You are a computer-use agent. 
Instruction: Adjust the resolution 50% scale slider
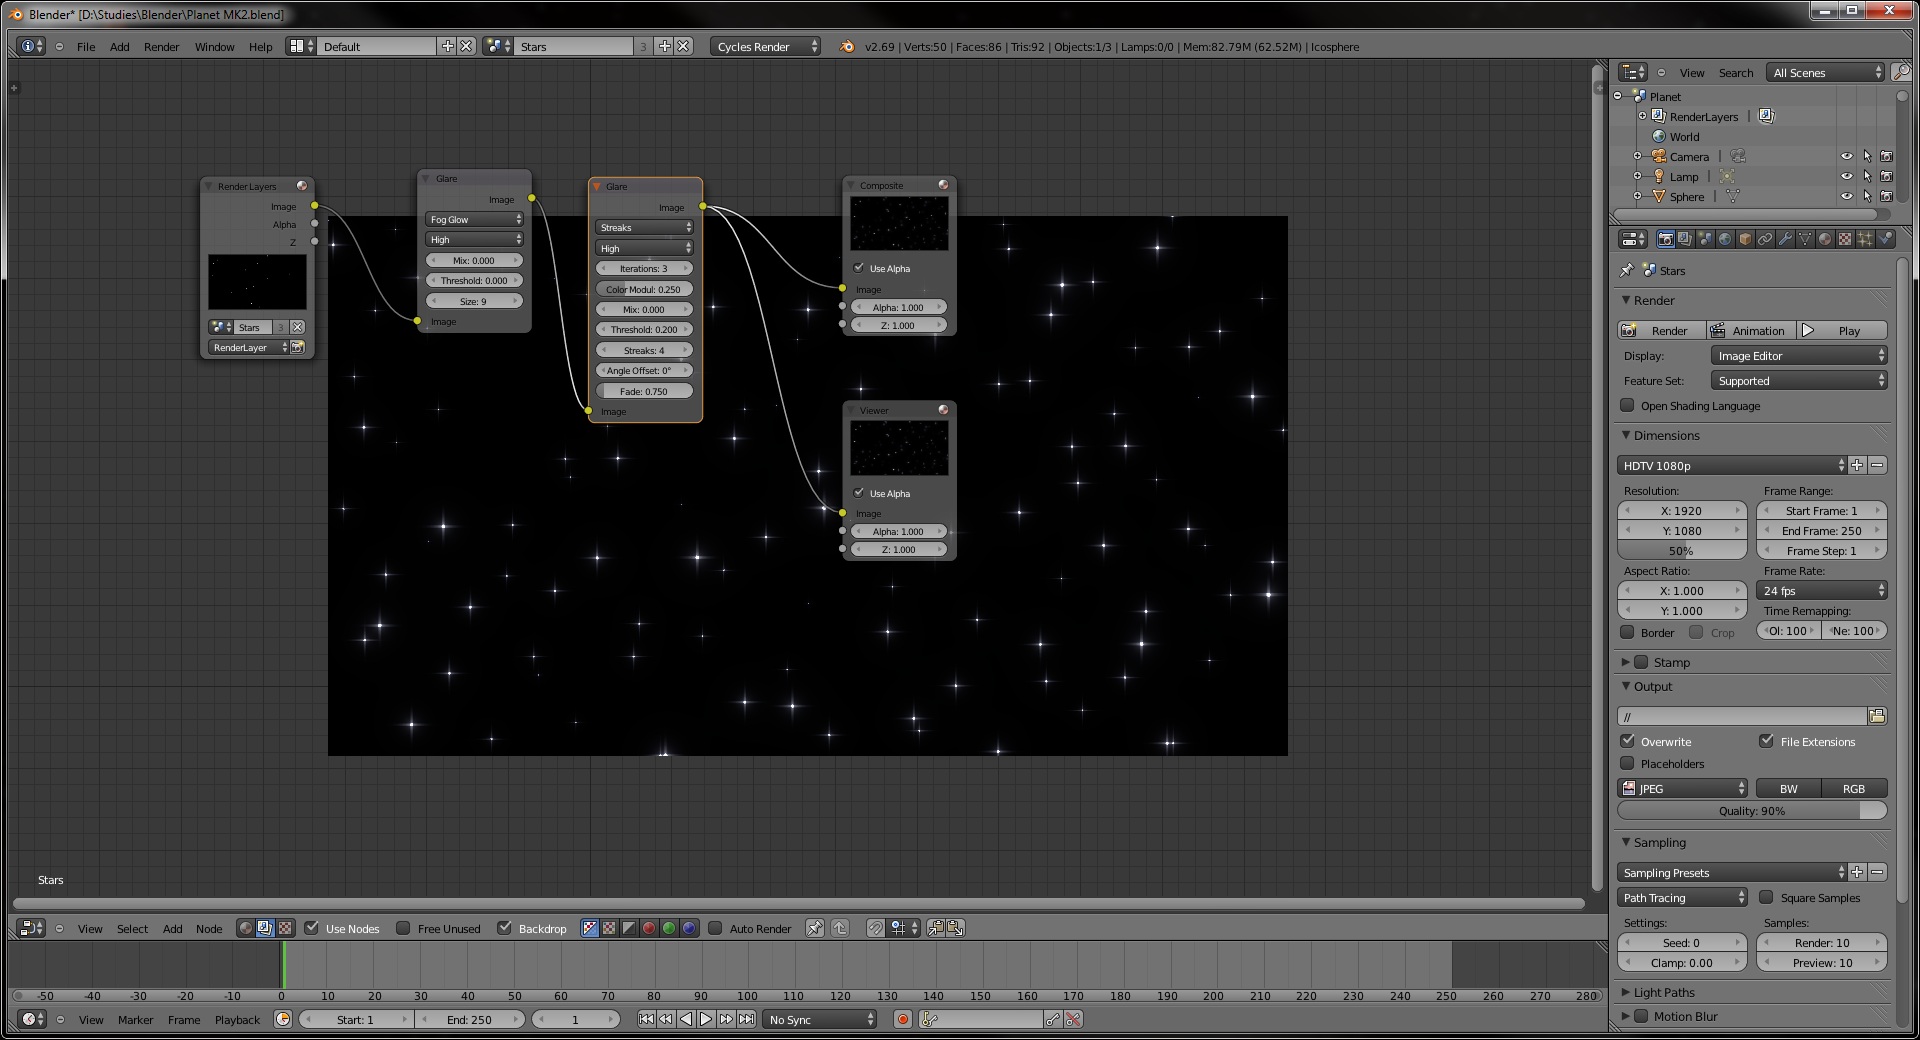tap(1681, 550)
